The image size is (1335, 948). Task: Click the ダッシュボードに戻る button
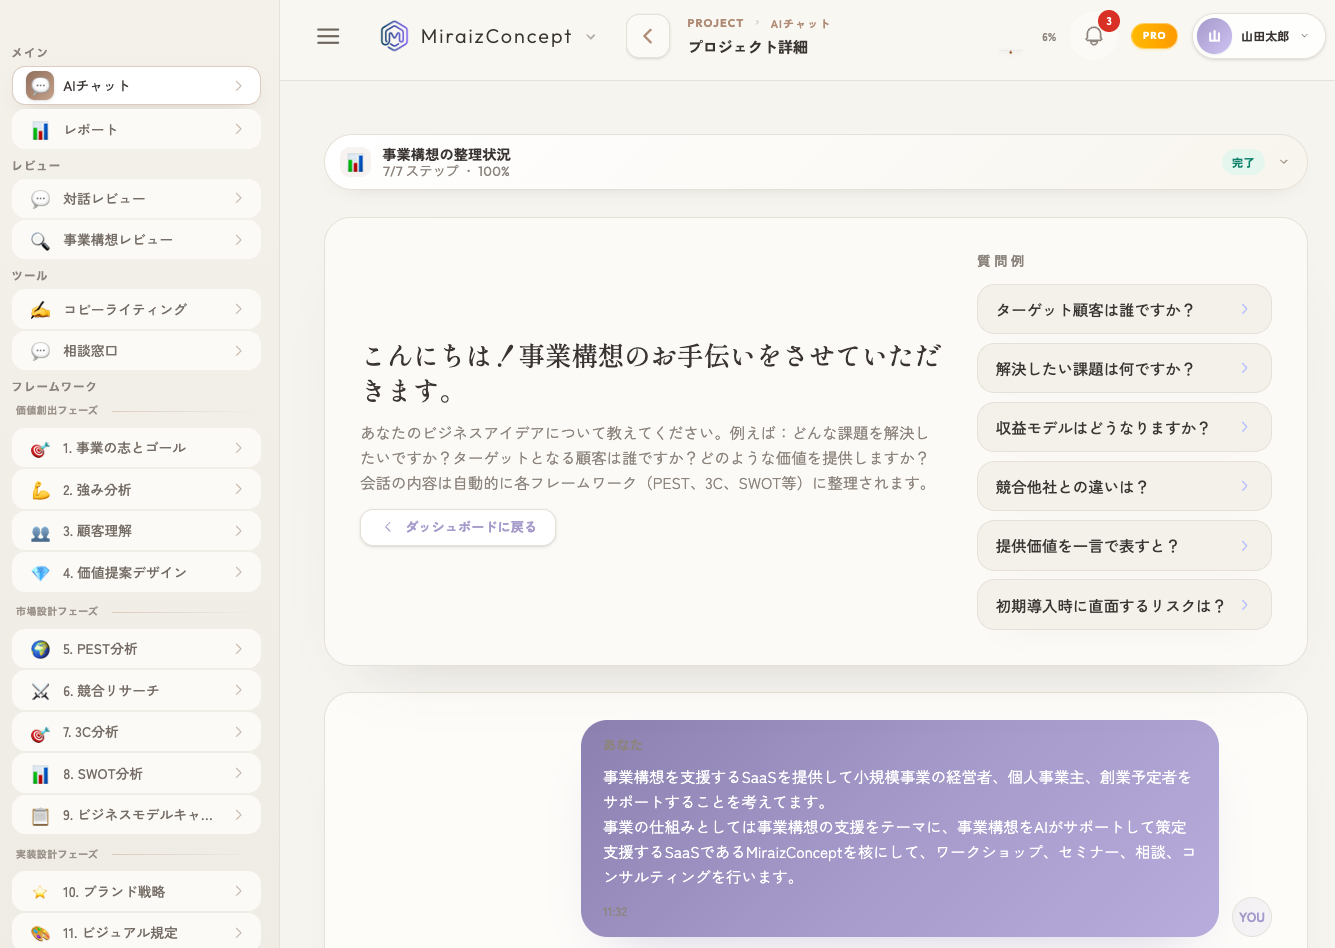point(457,527)
